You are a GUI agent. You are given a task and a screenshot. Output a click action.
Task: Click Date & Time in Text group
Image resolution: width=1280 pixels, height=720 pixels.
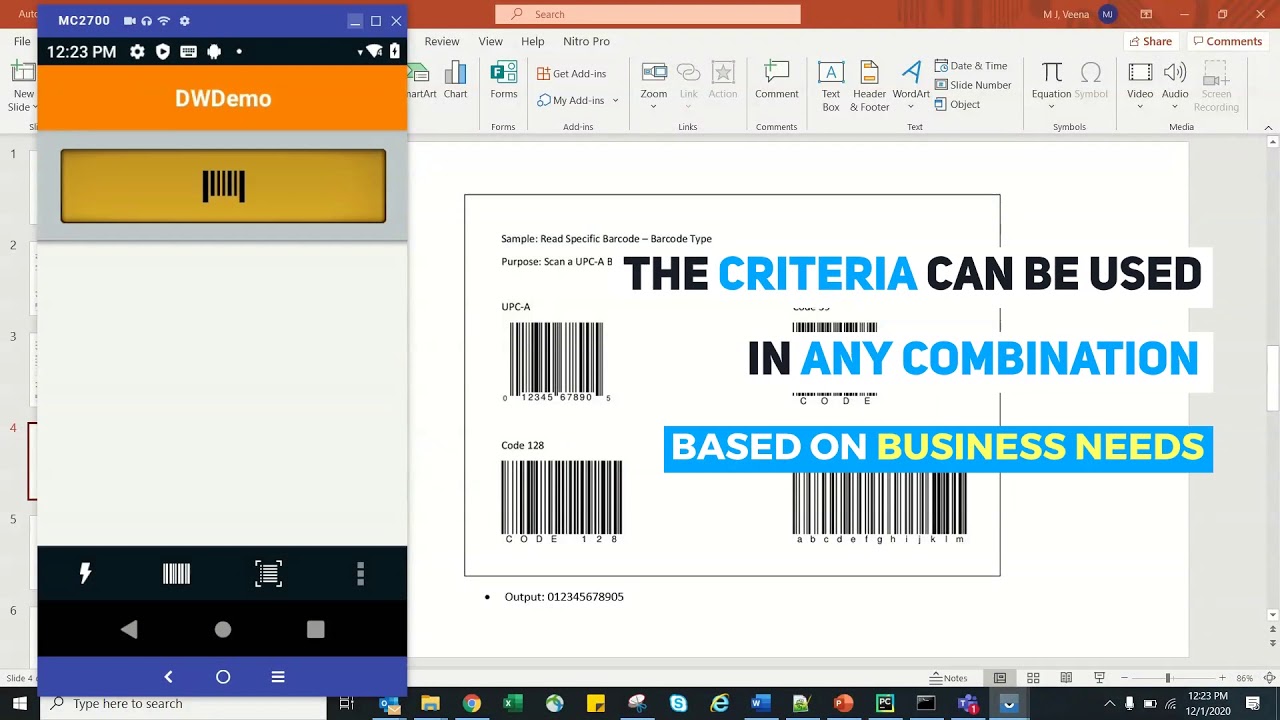click(971, 66)
